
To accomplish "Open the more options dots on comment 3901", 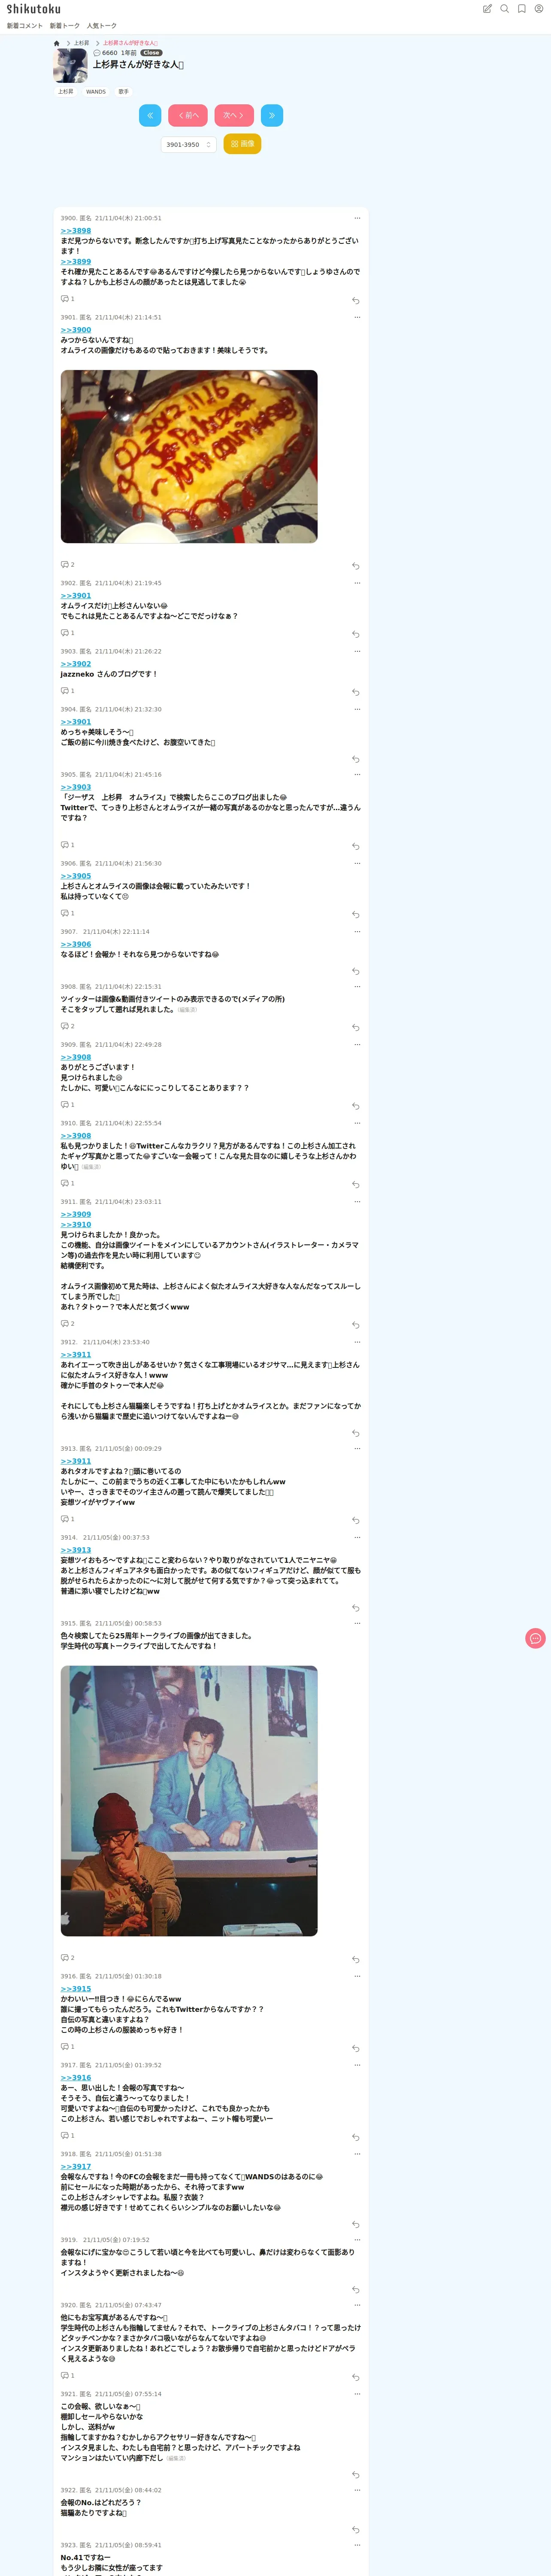I will coord(357,317).
